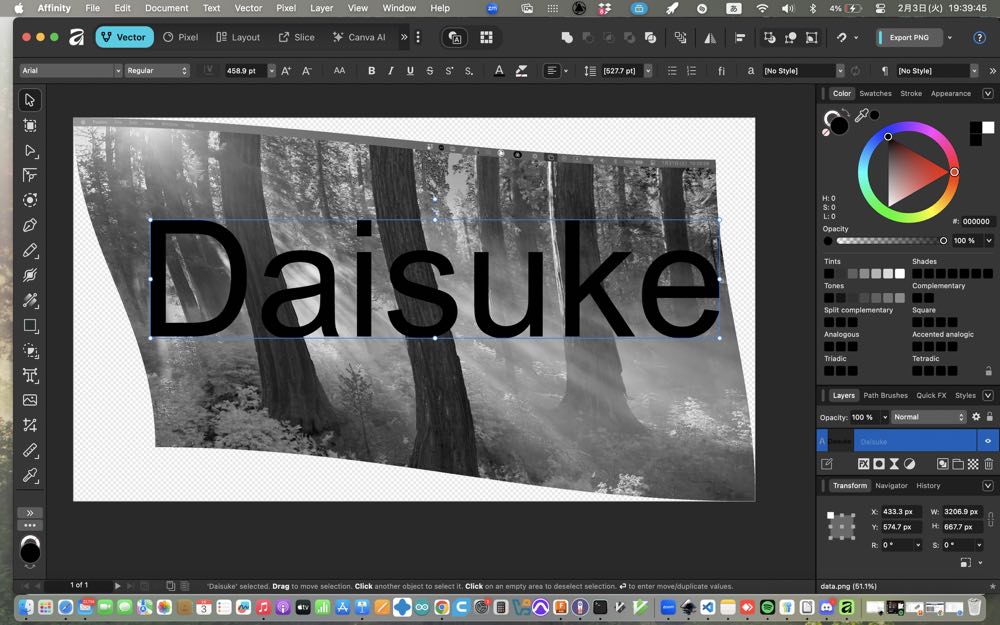Toggle Underline formatting

pos(410,71)
